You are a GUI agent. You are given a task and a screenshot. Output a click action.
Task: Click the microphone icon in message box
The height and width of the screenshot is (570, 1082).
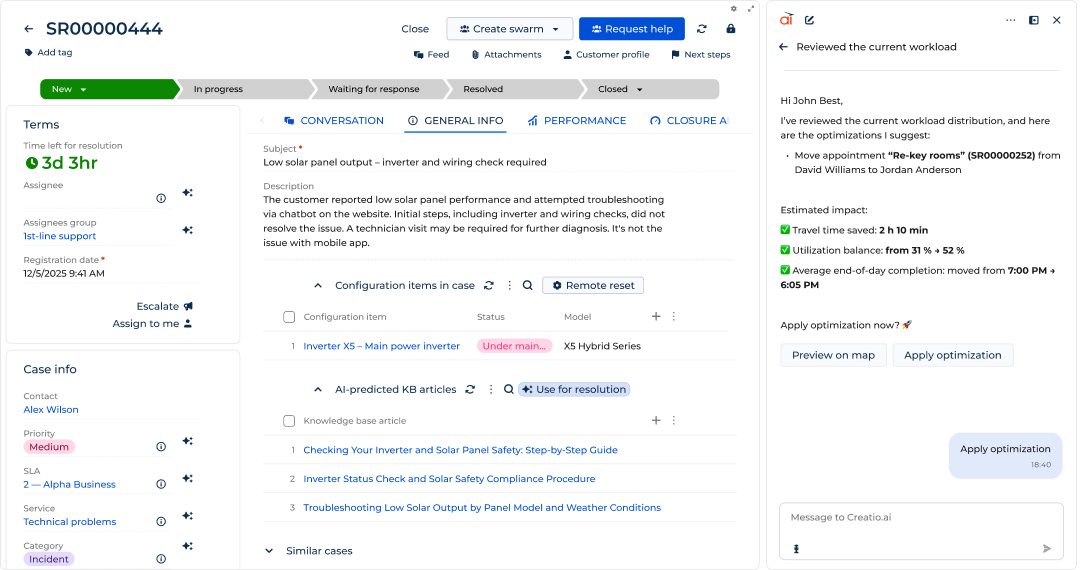pyautogui.click(x=797, y=548)
